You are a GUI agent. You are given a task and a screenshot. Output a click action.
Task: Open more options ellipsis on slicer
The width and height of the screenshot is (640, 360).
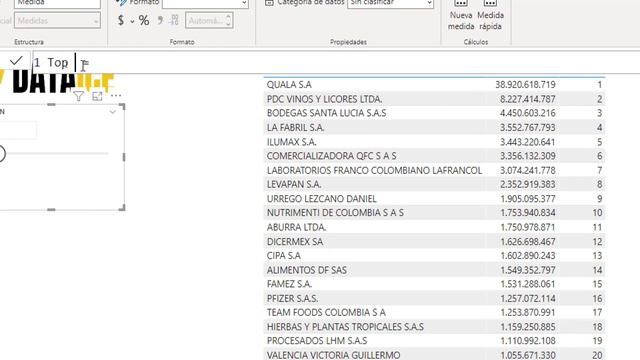(x=116, y=96)
